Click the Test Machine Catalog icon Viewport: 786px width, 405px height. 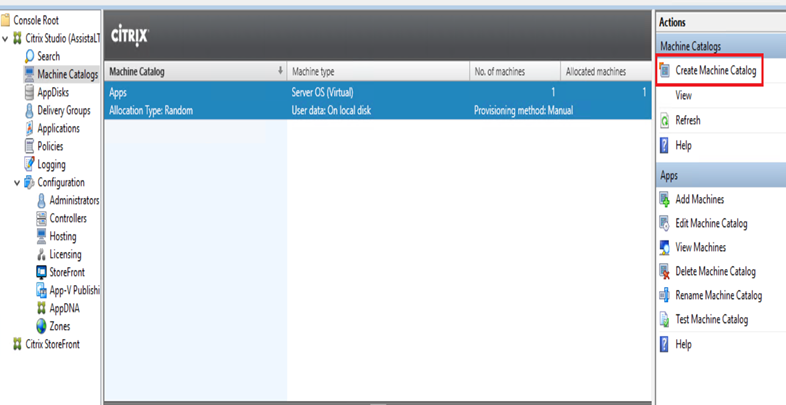665,320
